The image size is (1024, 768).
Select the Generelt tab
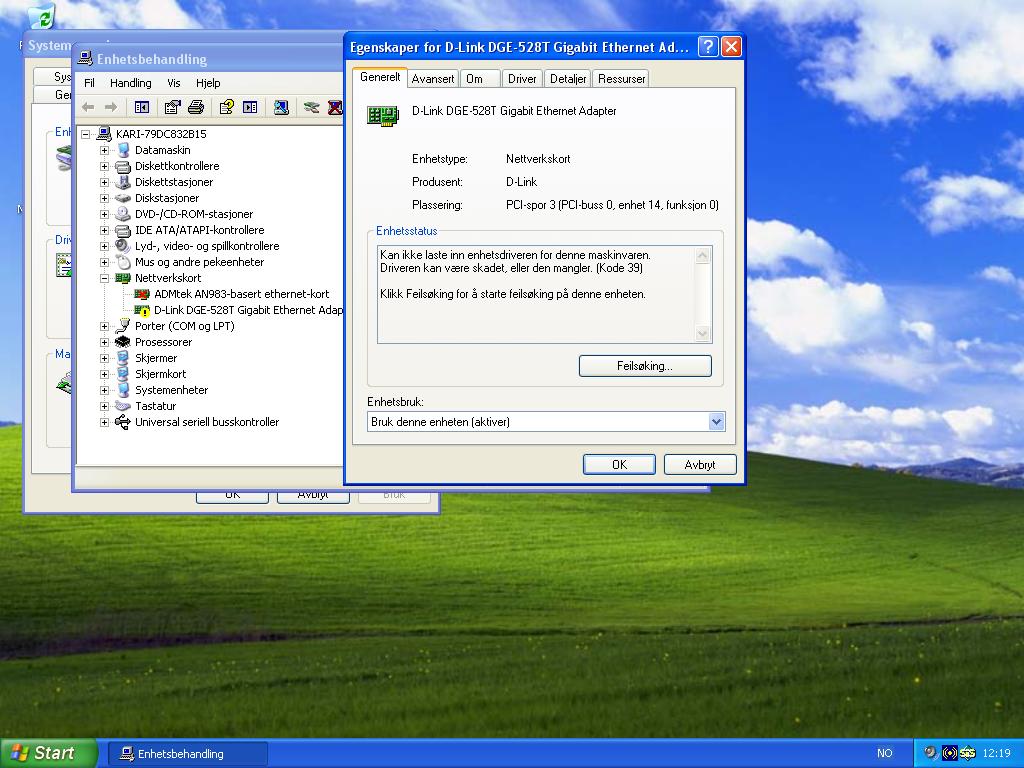380,76
